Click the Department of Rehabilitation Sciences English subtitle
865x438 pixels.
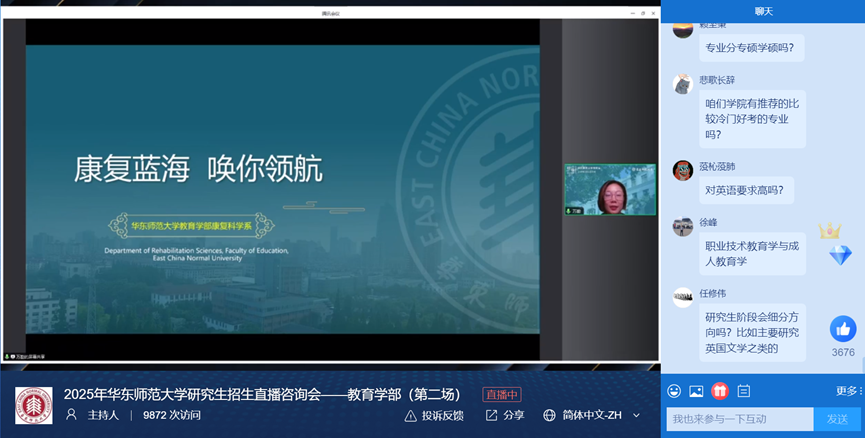pyautogui.click(x=197, y=254)
